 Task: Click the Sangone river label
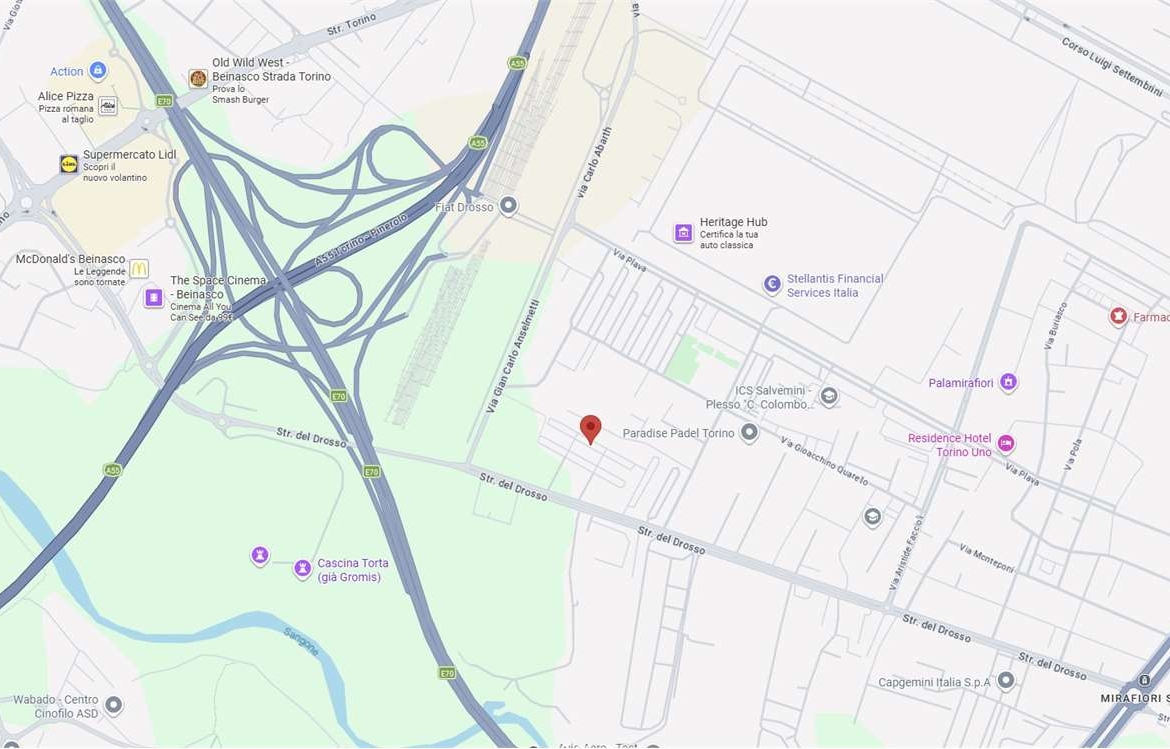(x=301, y=642)
